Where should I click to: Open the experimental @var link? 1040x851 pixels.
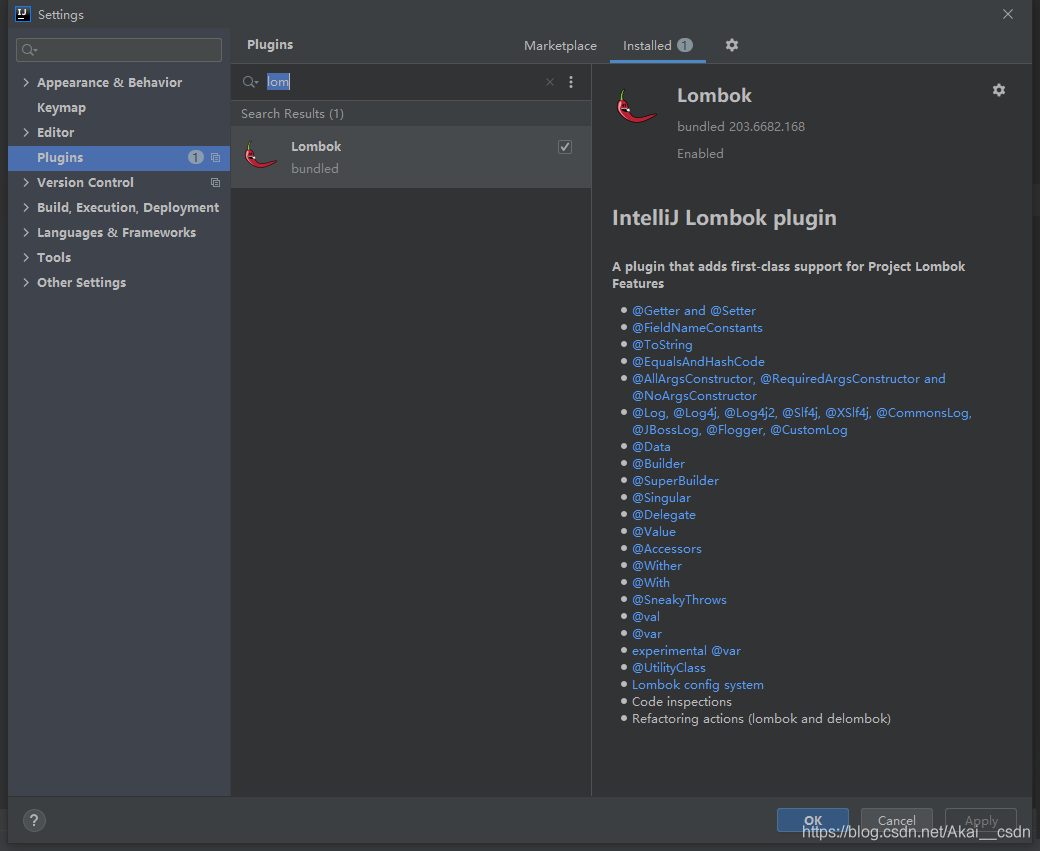pos(686,651)
